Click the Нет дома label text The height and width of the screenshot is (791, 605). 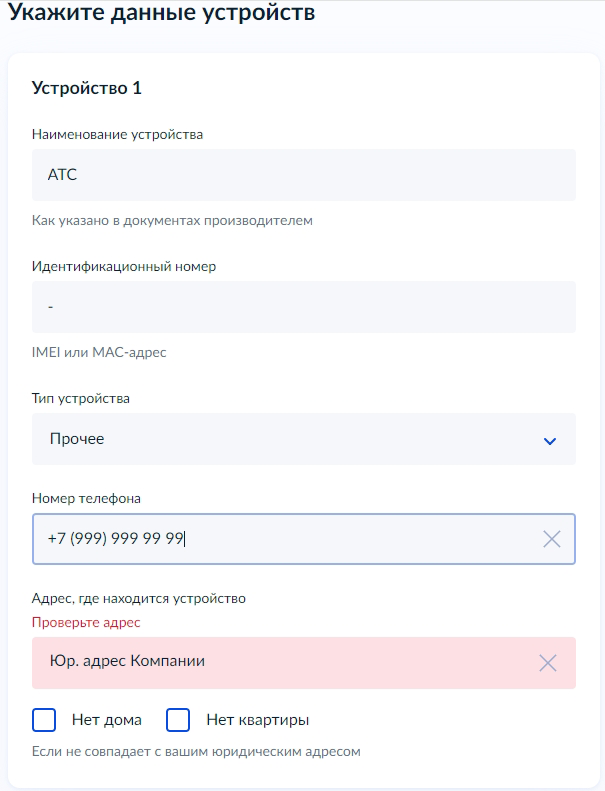[107, 720]
